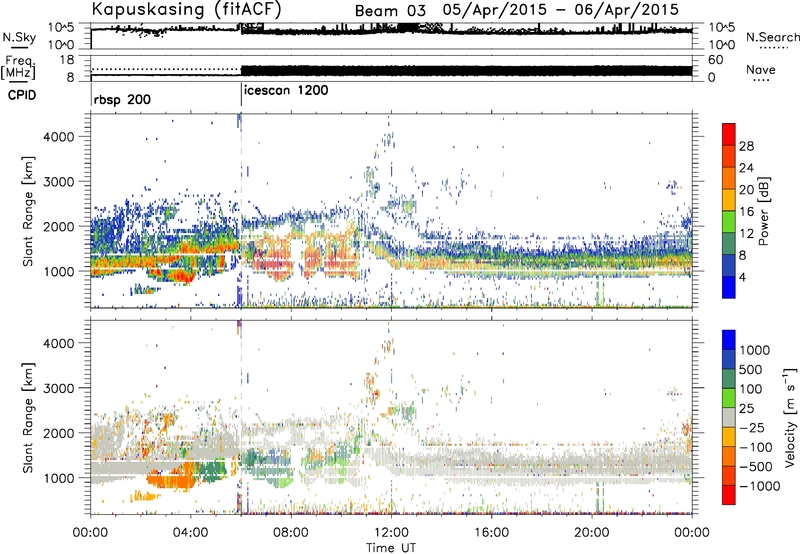
Task: Click the "100" tick on Velocity color bar
Action: 751,389
